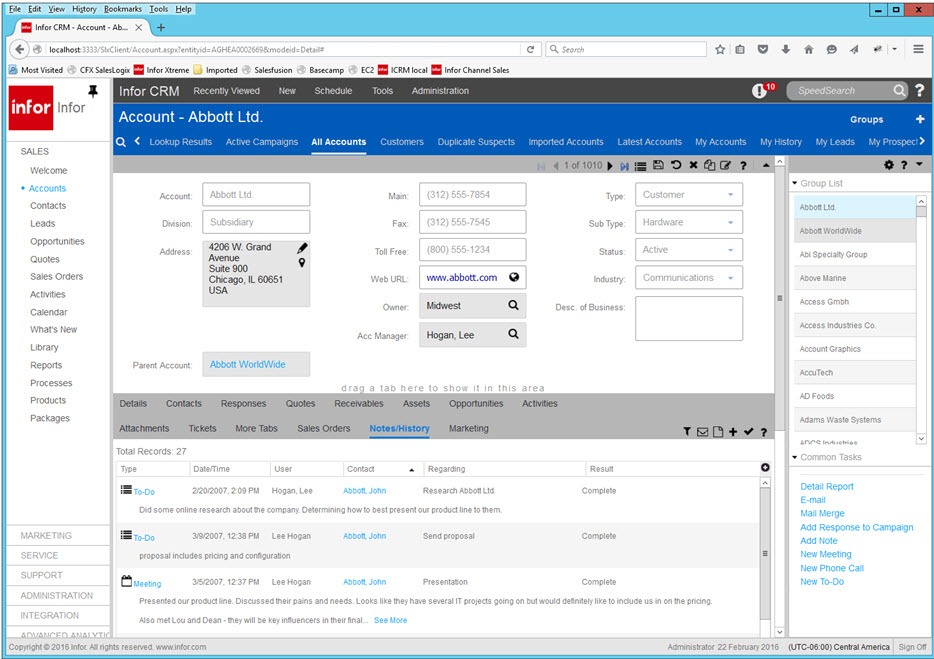Open the Customers group tab
The height and width of the screenshot is (659, 934).
401,142
